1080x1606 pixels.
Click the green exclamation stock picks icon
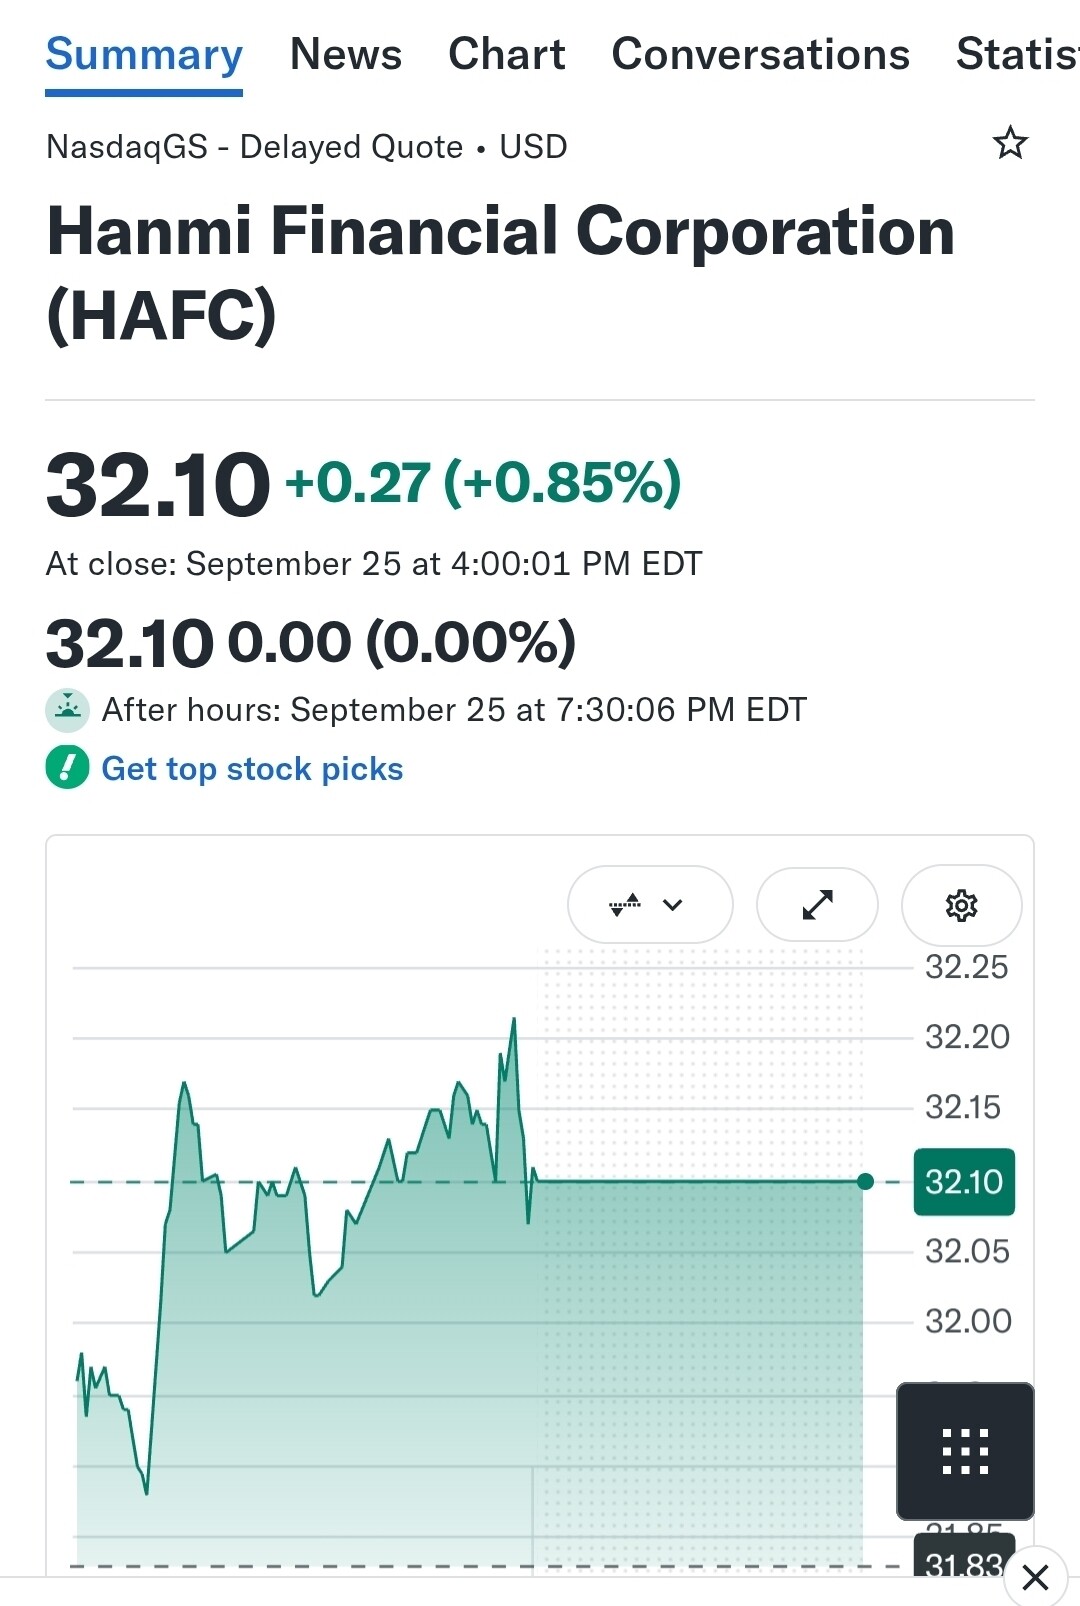pyautogui.click(x=68, y=768)
